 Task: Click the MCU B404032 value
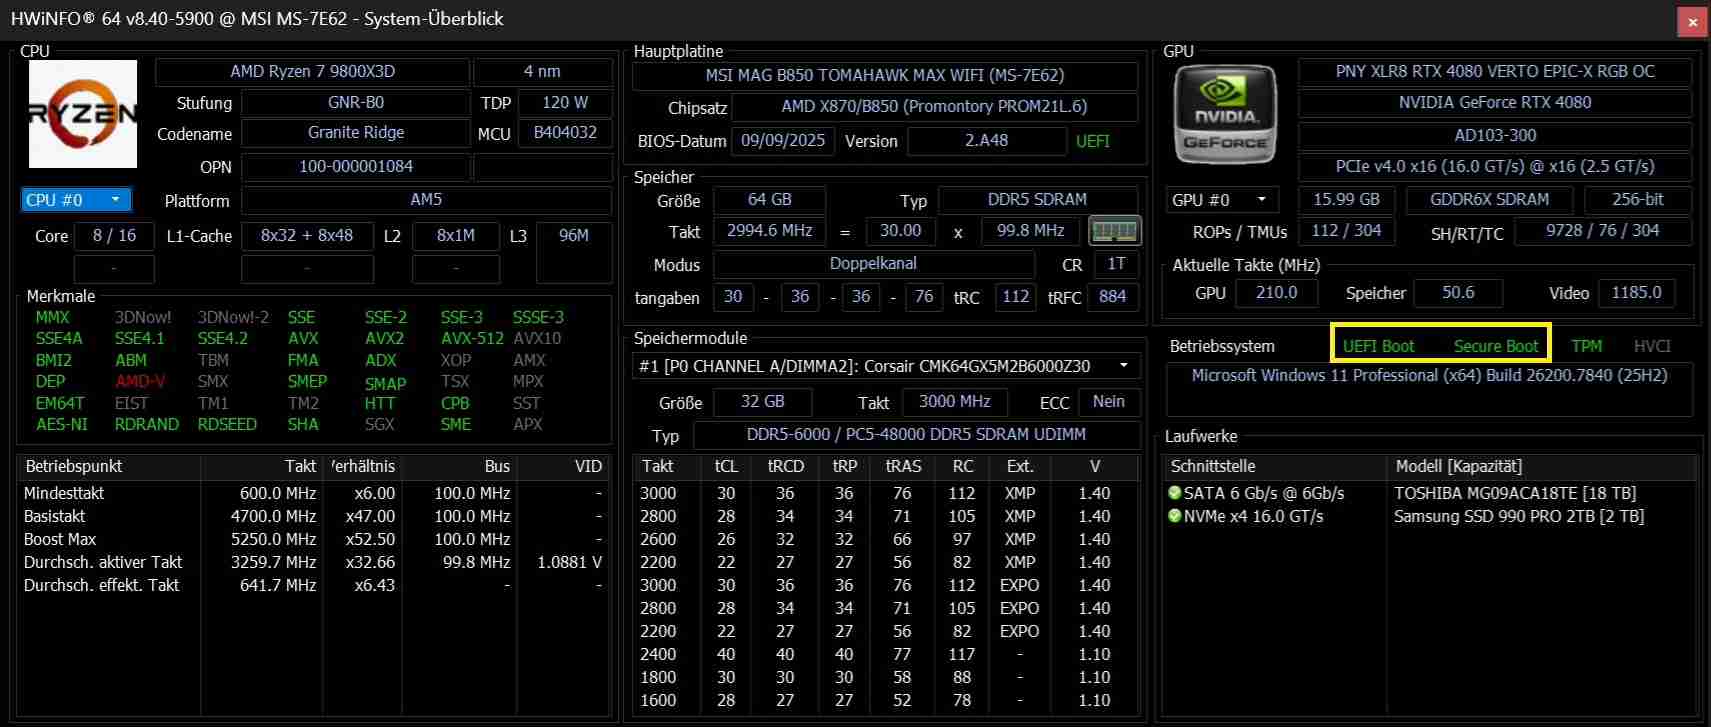click(x=565, y=133)
